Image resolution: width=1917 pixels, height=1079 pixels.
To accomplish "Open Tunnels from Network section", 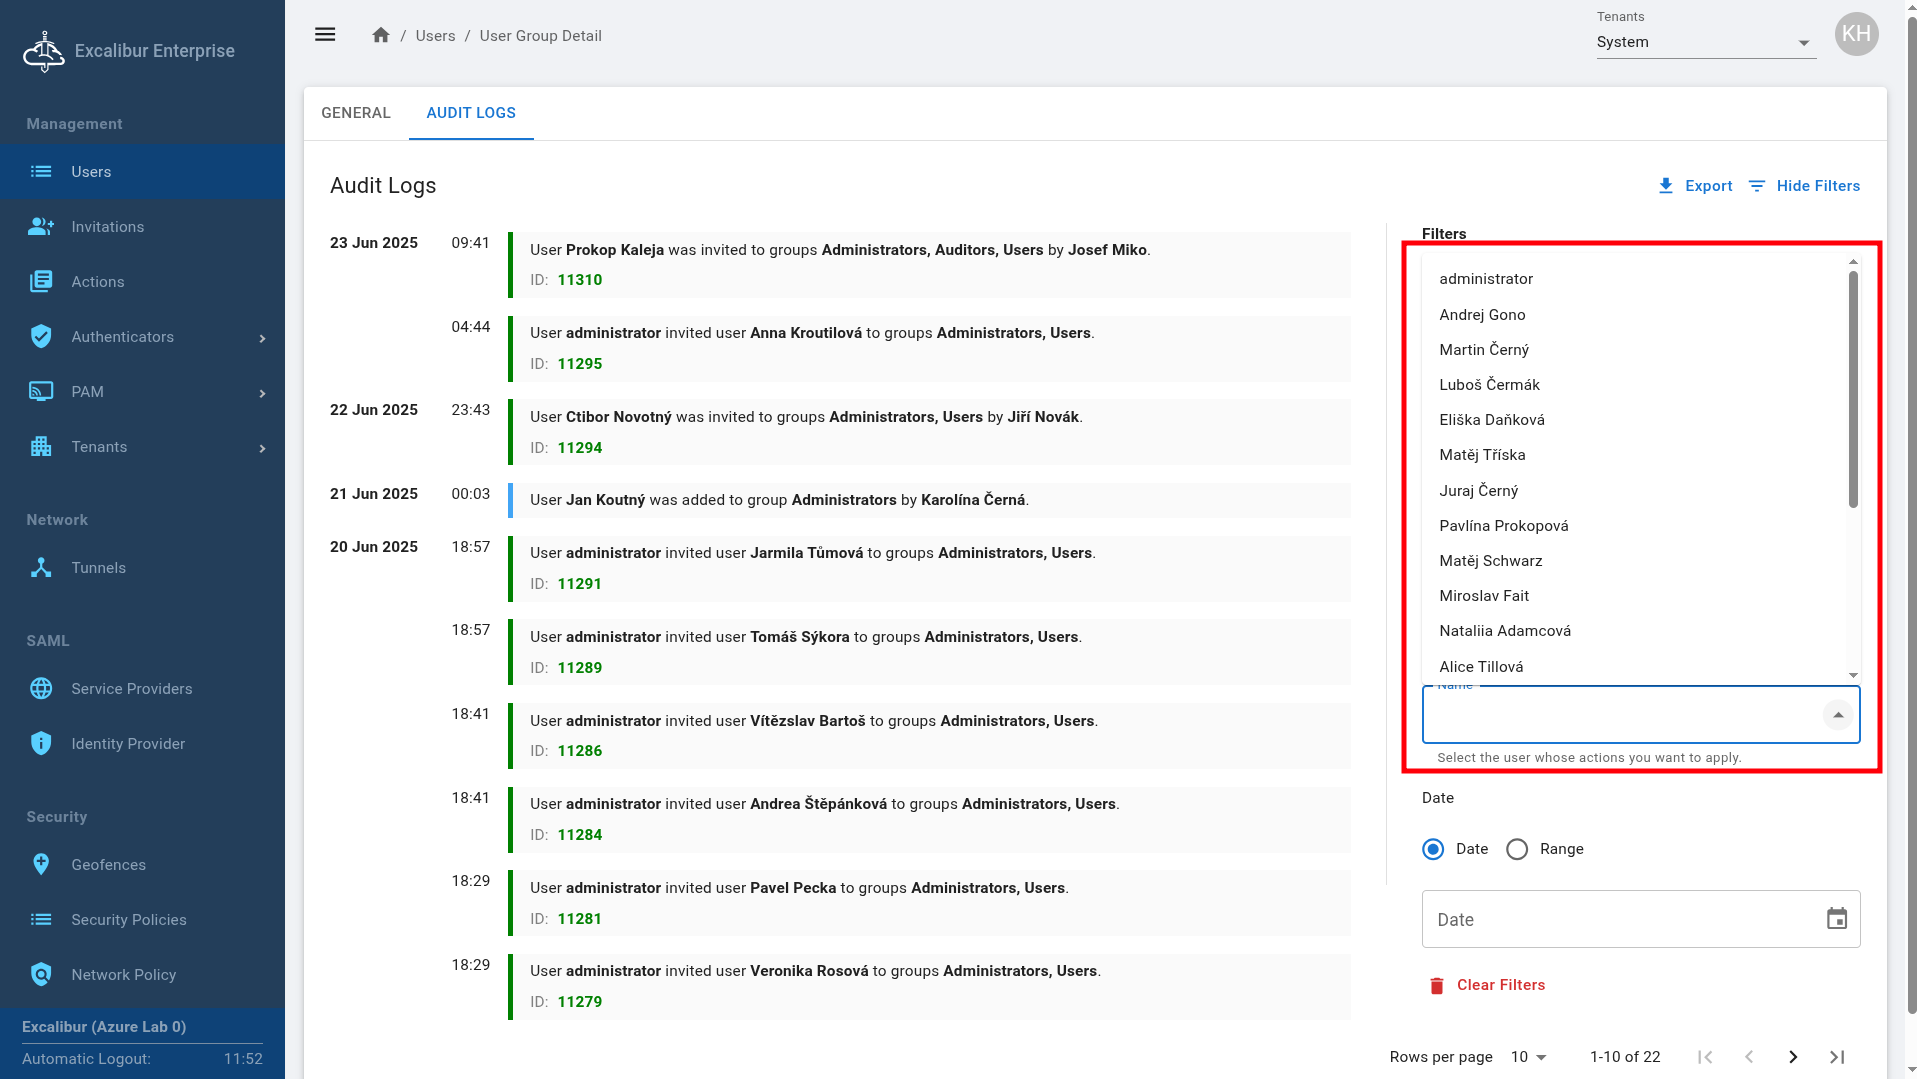I will [x=98, y=568].
